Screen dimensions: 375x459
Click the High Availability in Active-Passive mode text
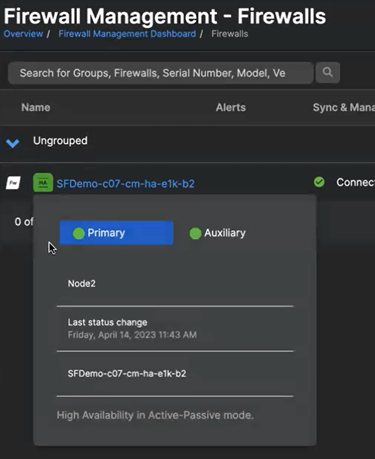pyautogui.click(x=155, y=415)
